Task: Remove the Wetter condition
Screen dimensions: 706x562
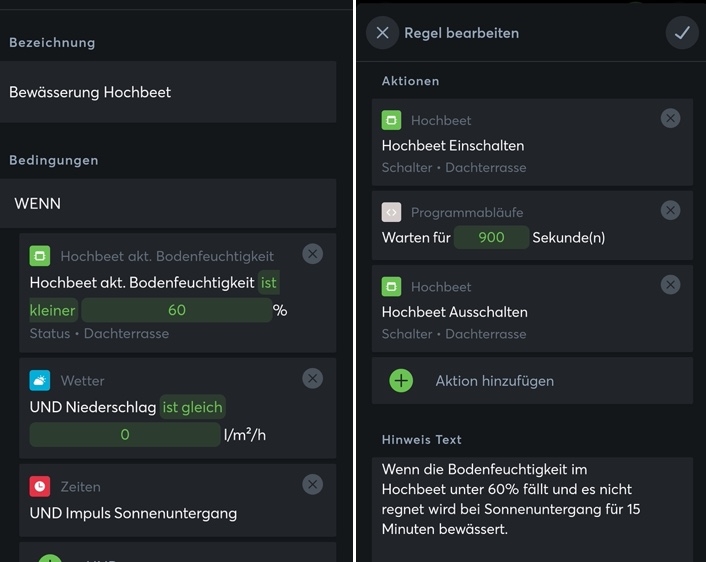Action: (x=313, y=378)
